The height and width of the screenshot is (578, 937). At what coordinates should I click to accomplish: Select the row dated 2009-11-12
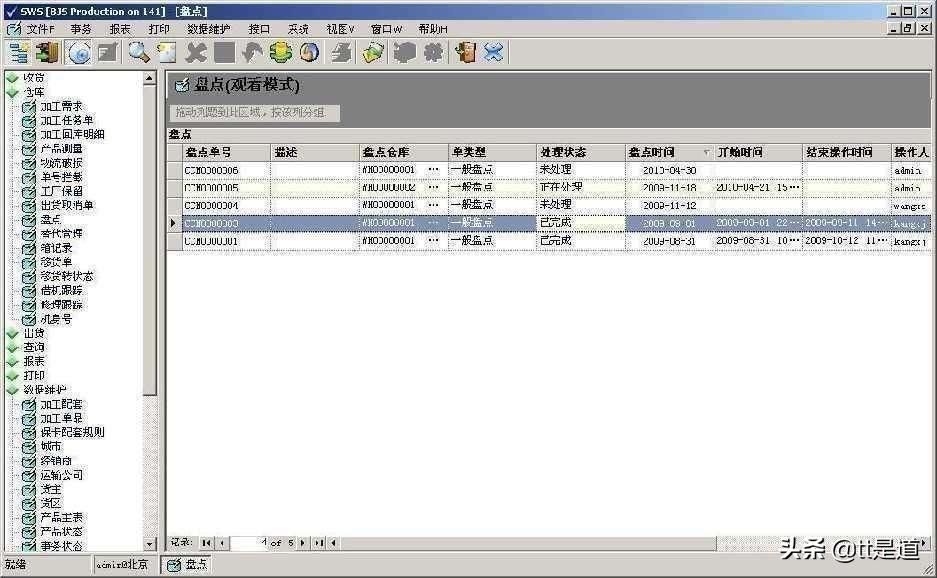click(549, 206)
